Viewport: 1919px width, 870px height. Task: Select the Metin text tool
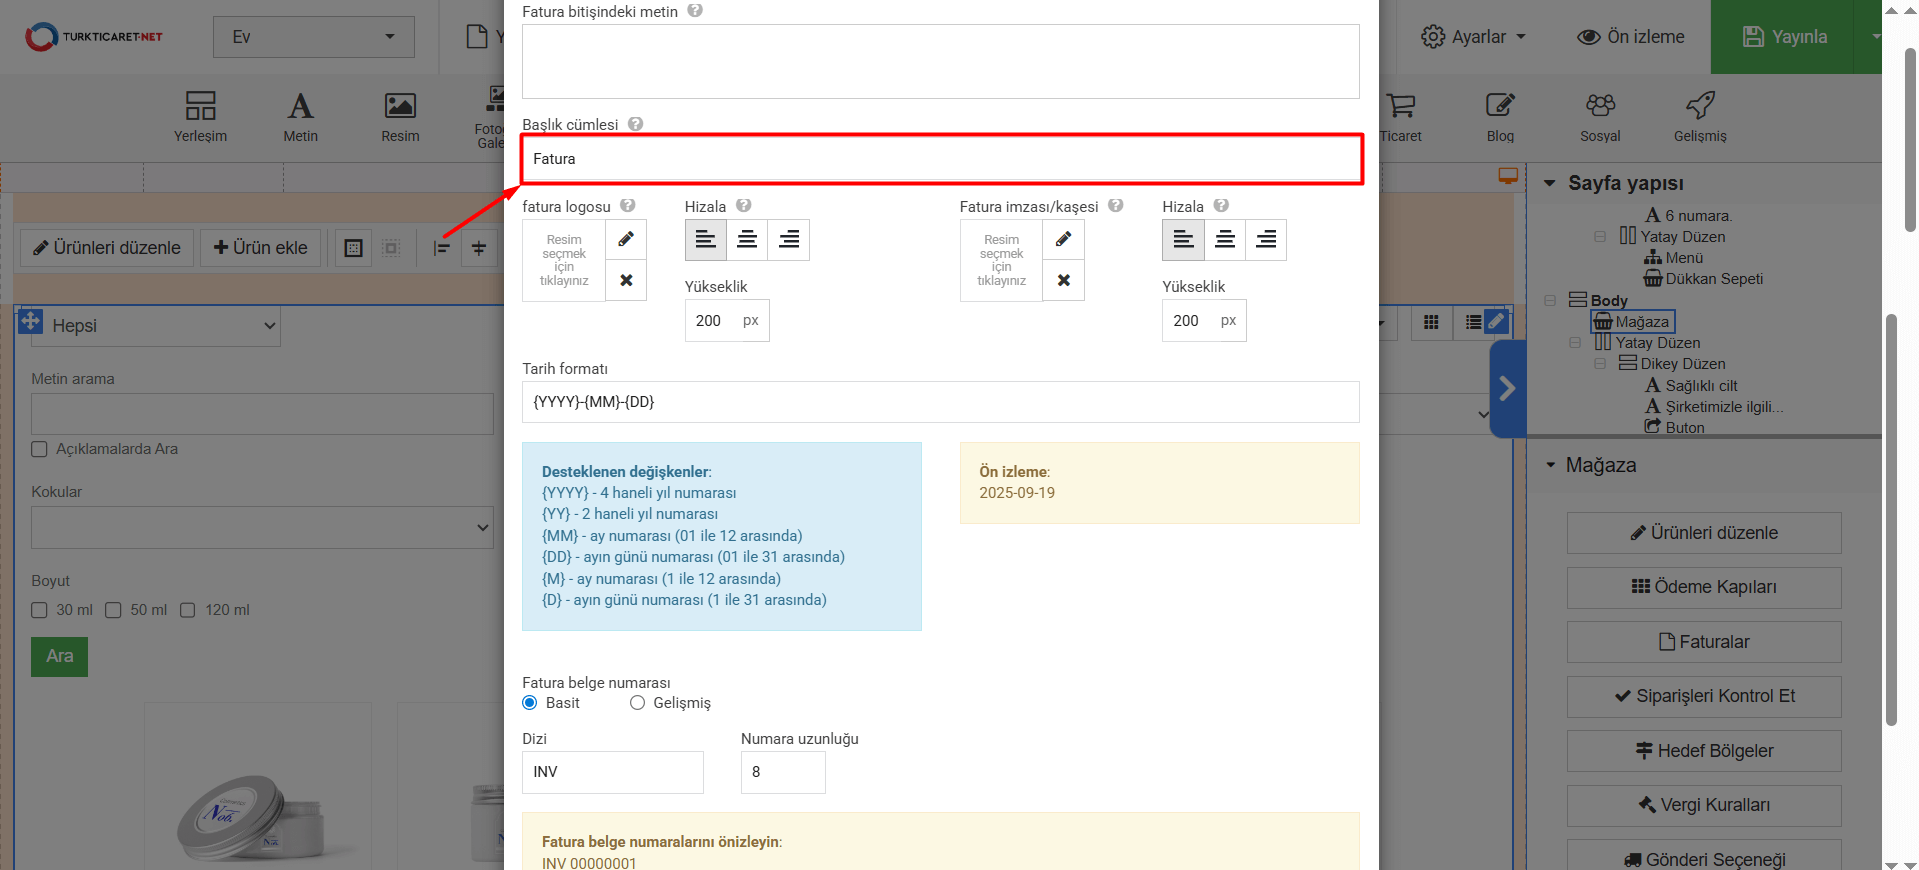300,116
